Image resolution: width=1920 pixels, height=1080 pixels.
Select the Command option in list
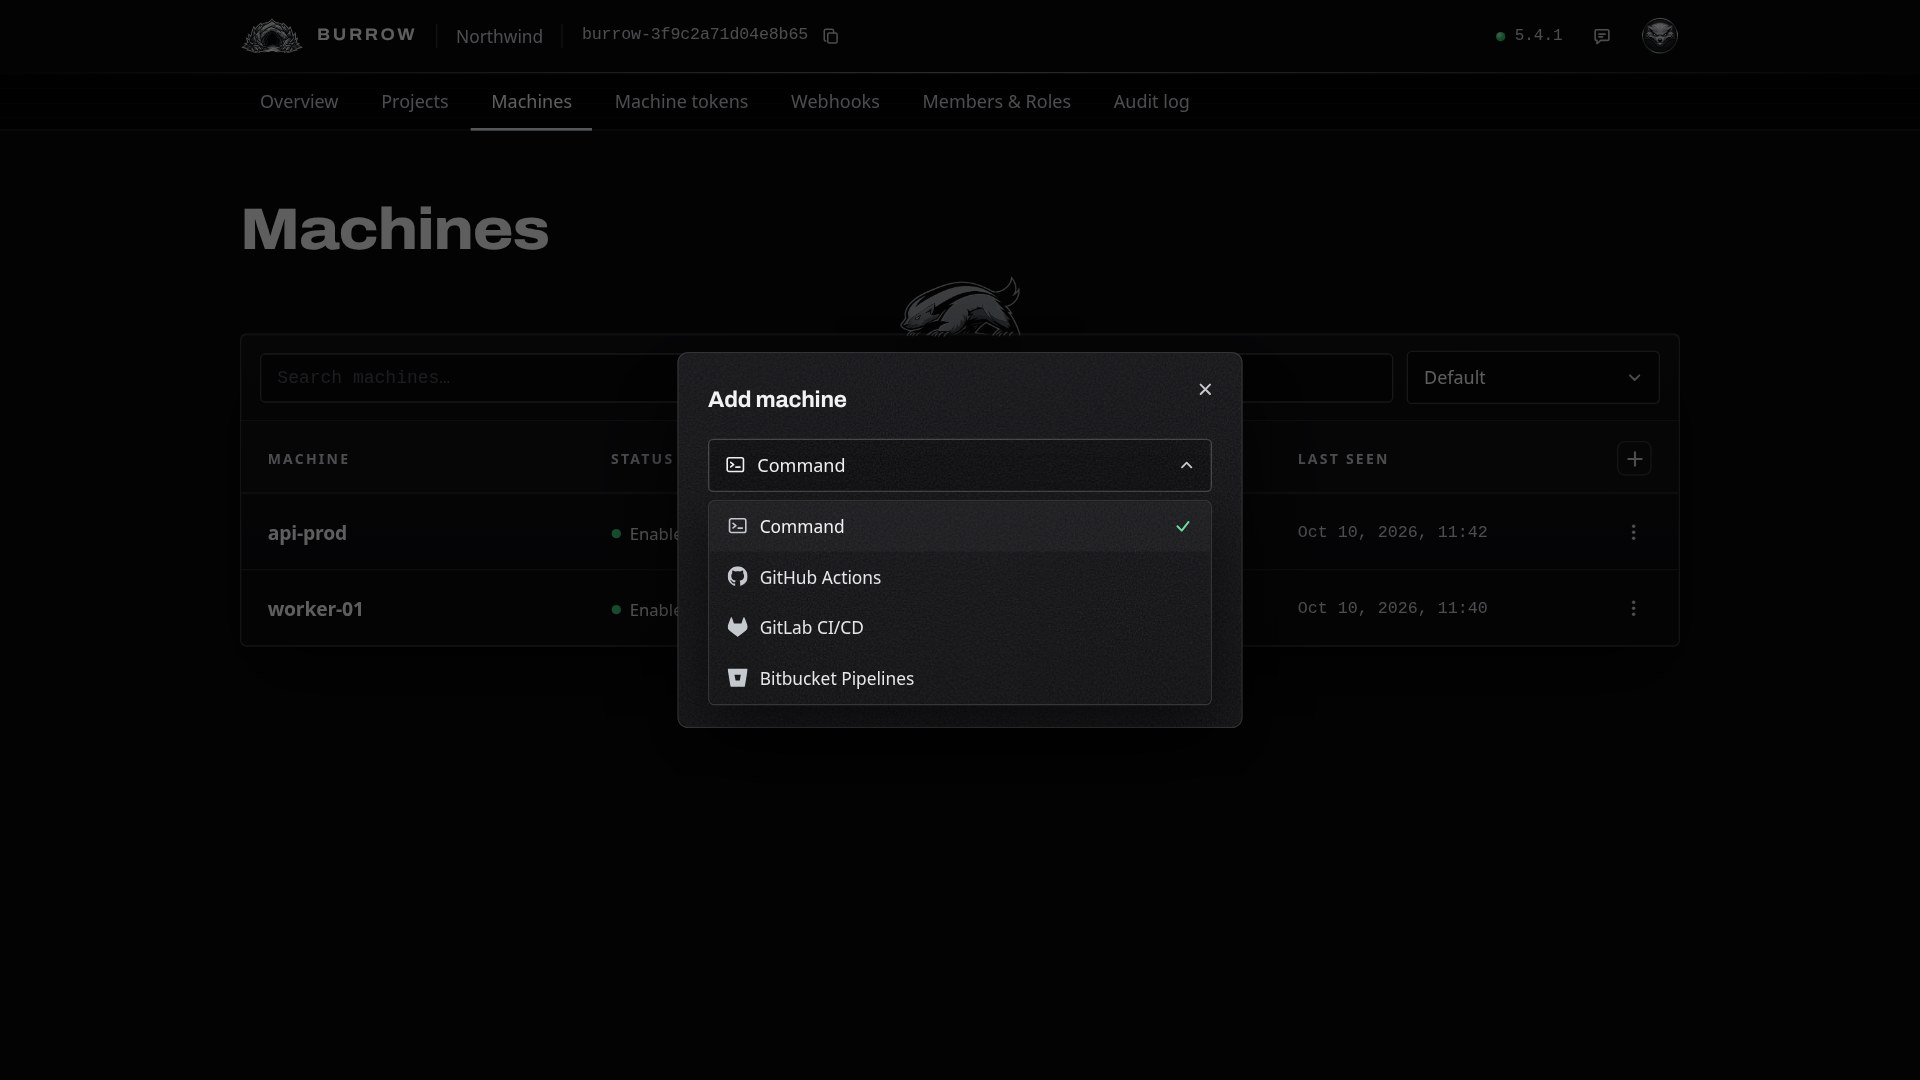pos(959,526)
